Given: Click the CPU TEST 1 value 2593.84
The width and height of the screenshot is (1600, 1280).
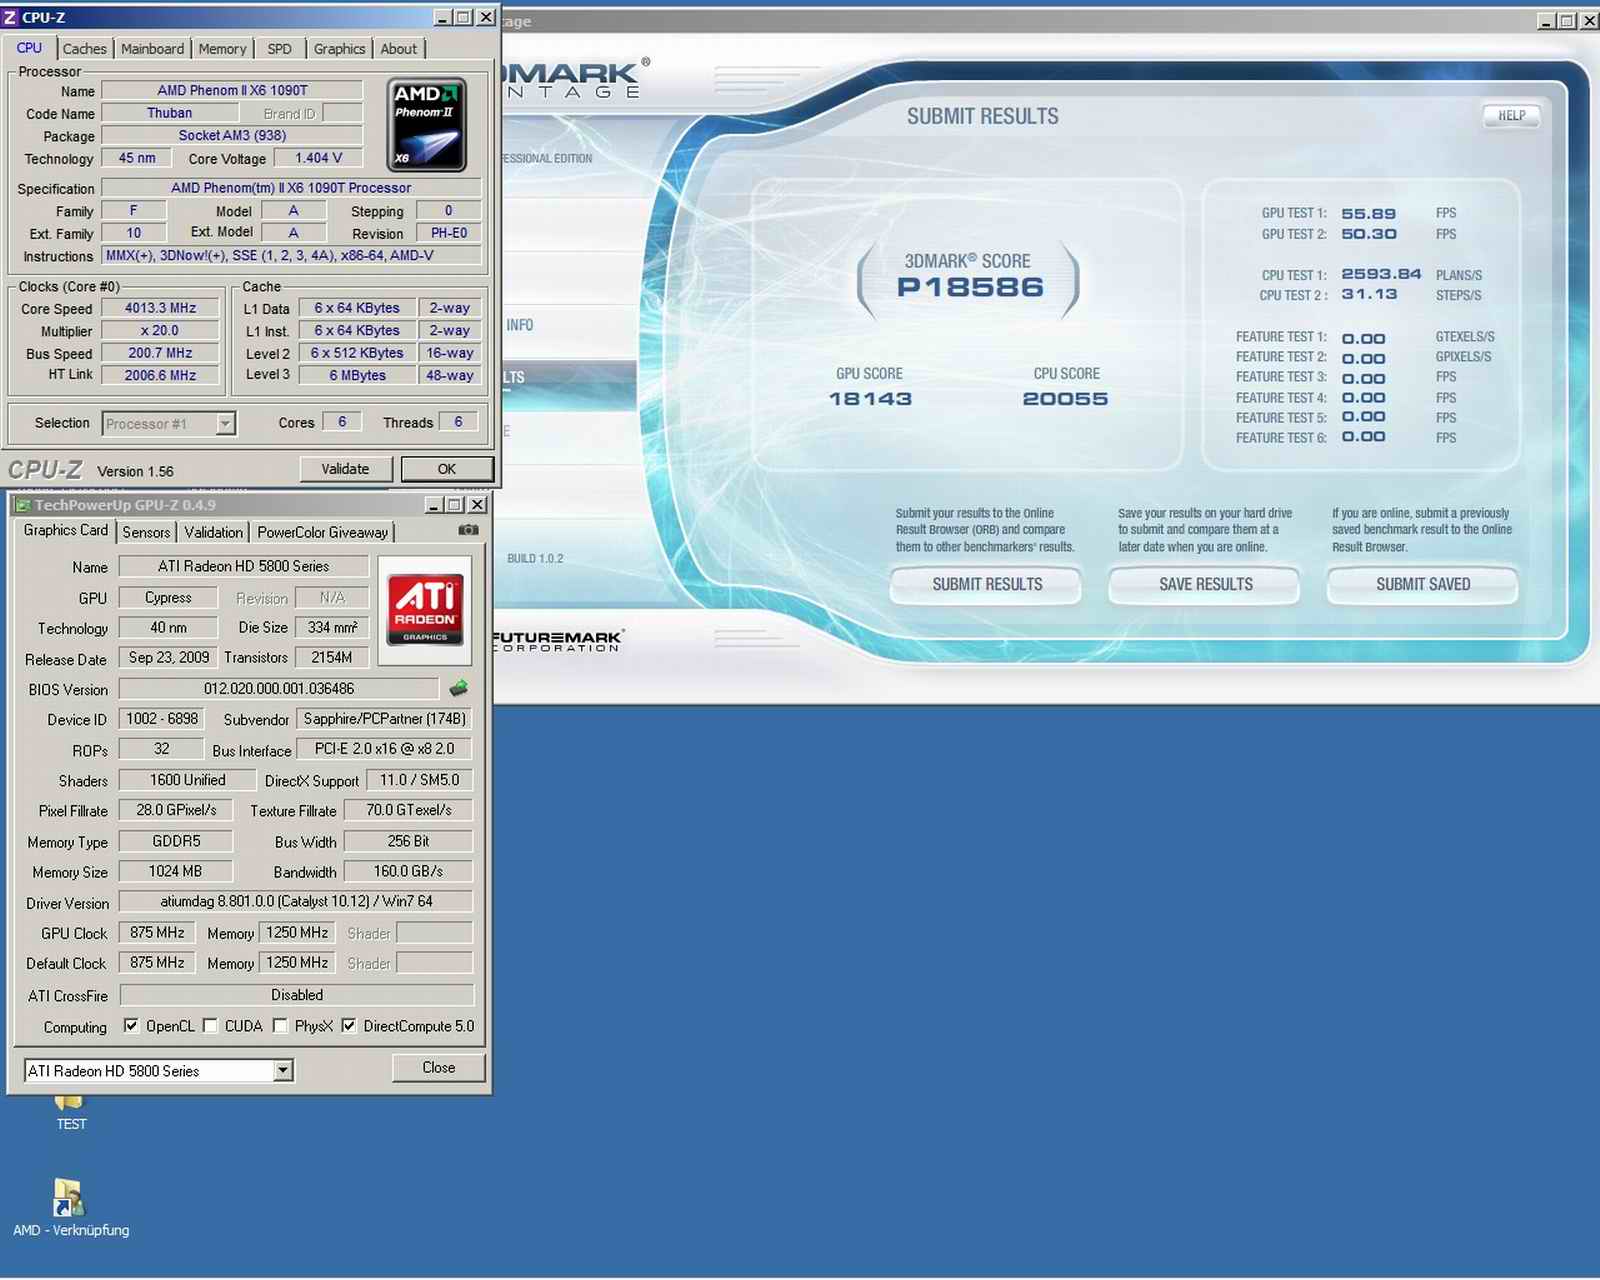Looking at the screenshot, I should coord(1381,274).
